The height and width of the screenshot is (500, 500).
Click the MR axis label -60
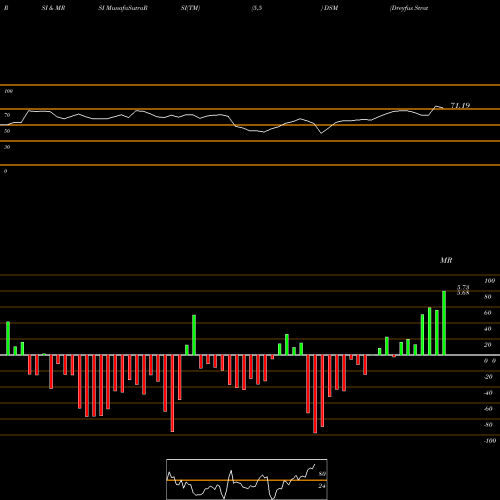[488, 409]
